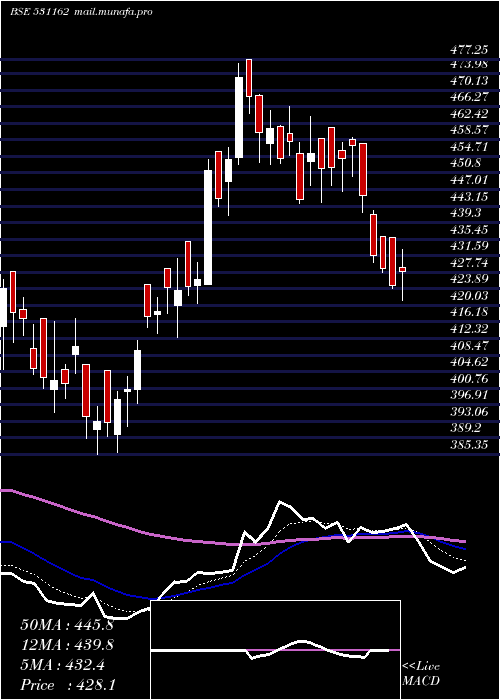Select the 462.42 price label
The image size is (500, 700).
tap(469, 114)
